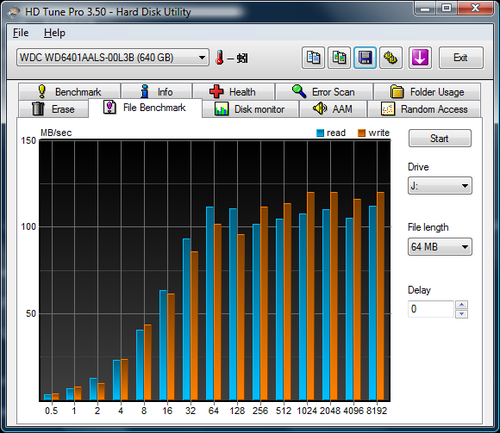Click the thermometer temperature indicator
The height and width of the screenshot is (433, 500).
tap(220, 58)
